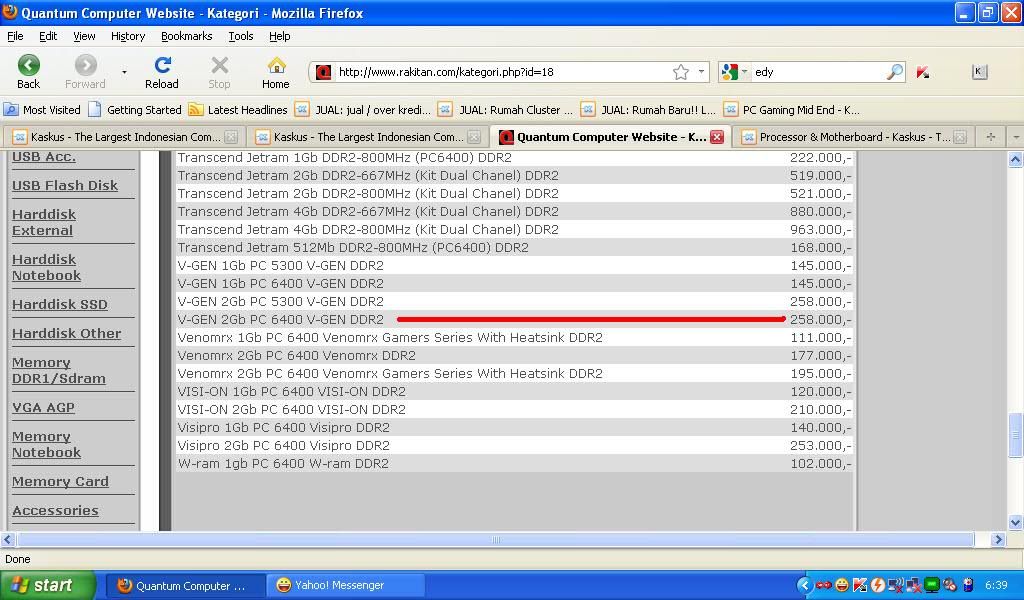Image resolution: width=1024 pixels, height=600 pixels.
Task: Click Yahoo Messenger tray smiley icon
Action: point(842,585)
